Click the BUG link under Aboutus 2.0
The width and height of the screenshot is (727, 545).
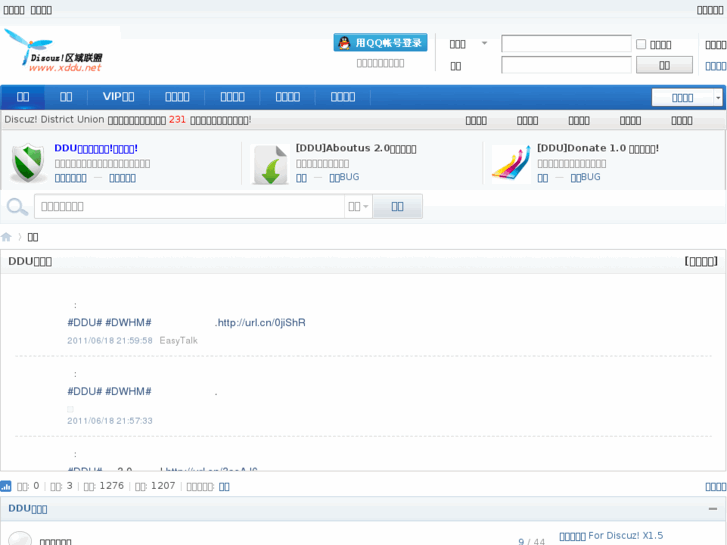[x=344, y=177]
